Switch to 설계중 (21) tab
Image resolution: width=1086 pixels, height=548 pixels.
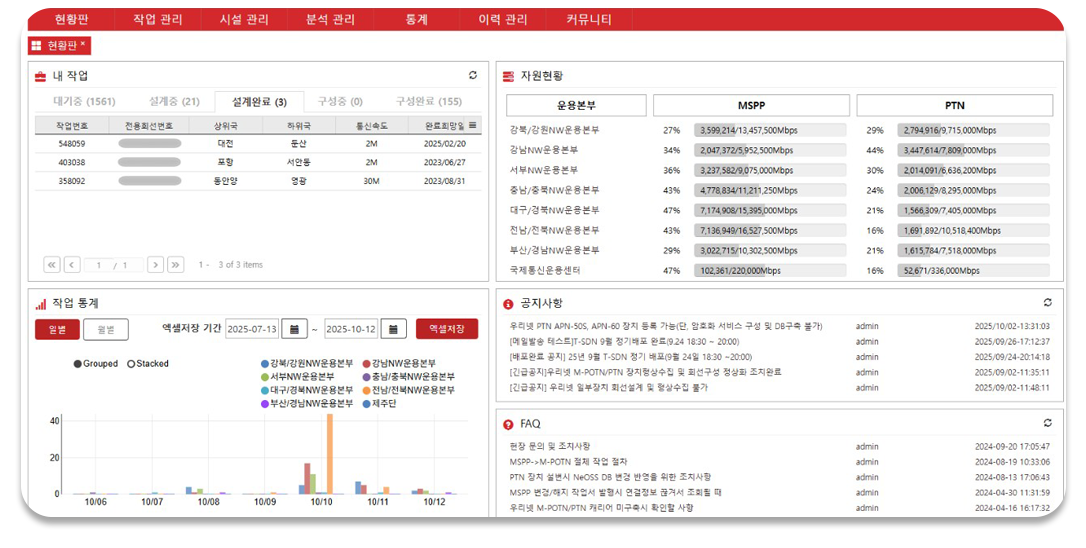(x=175, y=101)
